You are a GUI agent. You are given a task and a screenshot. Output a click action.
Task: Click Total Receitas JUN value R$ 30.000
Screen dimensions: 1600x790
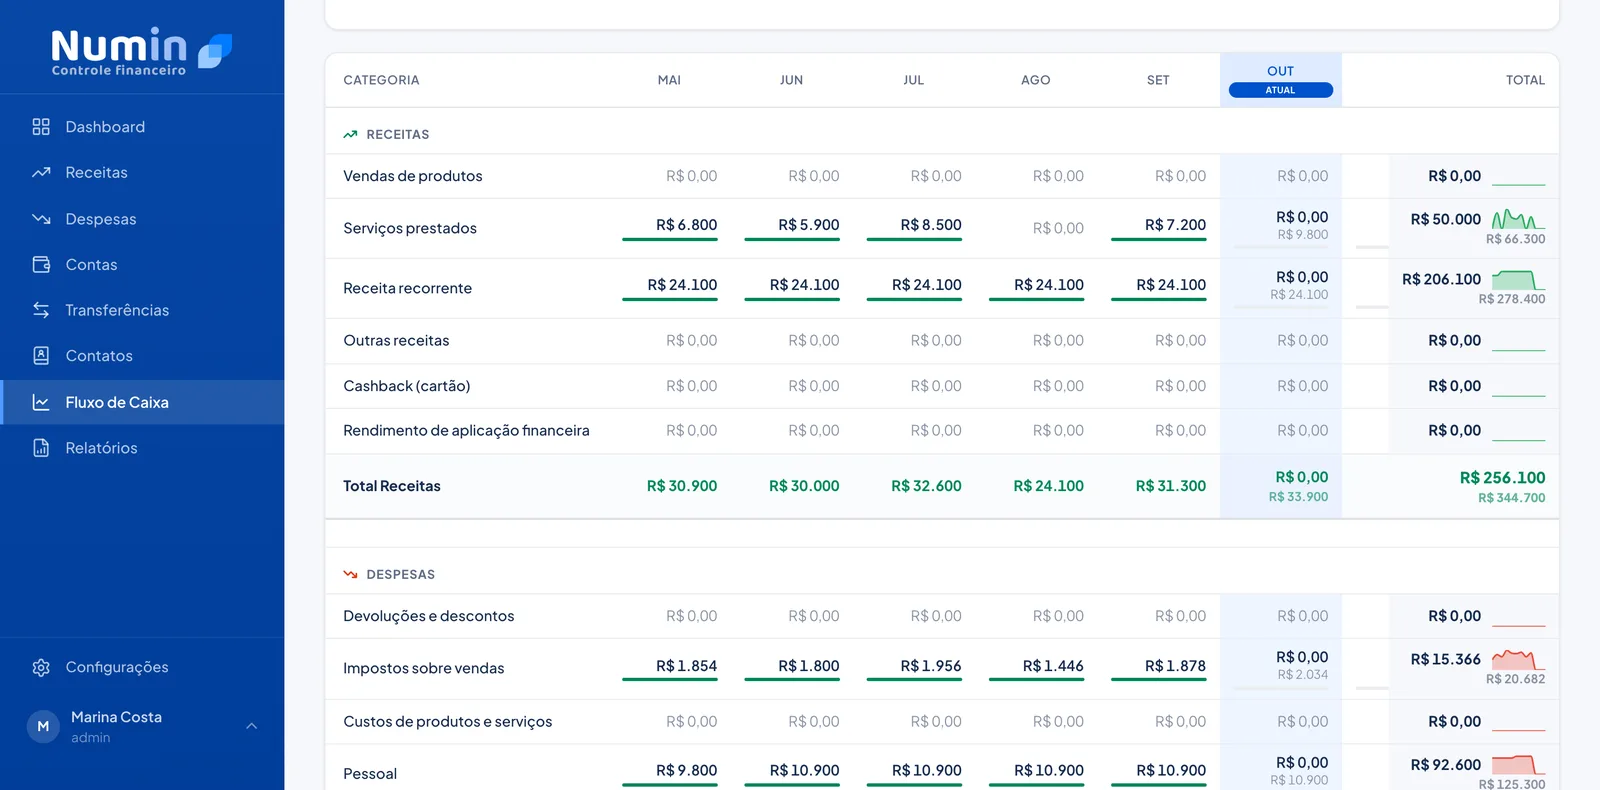coord(804,486)
